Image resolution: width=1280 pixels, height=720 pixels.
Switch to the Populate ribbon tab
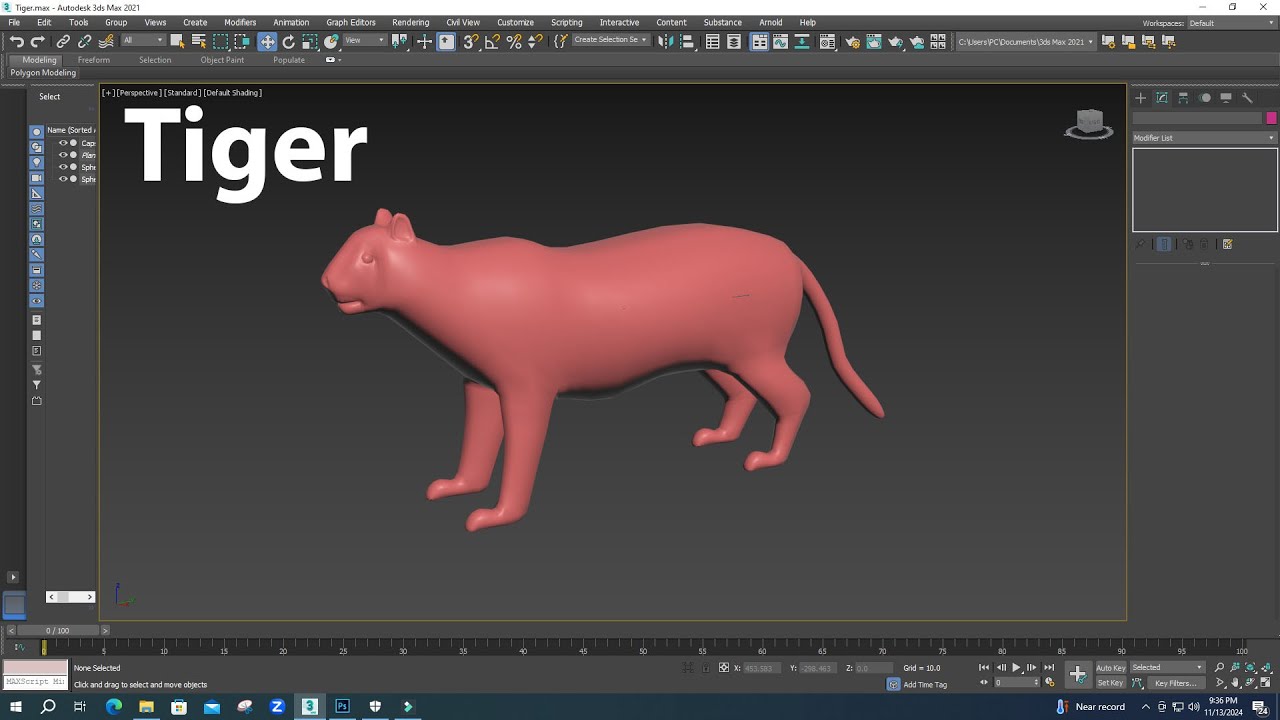click(289, 60)
